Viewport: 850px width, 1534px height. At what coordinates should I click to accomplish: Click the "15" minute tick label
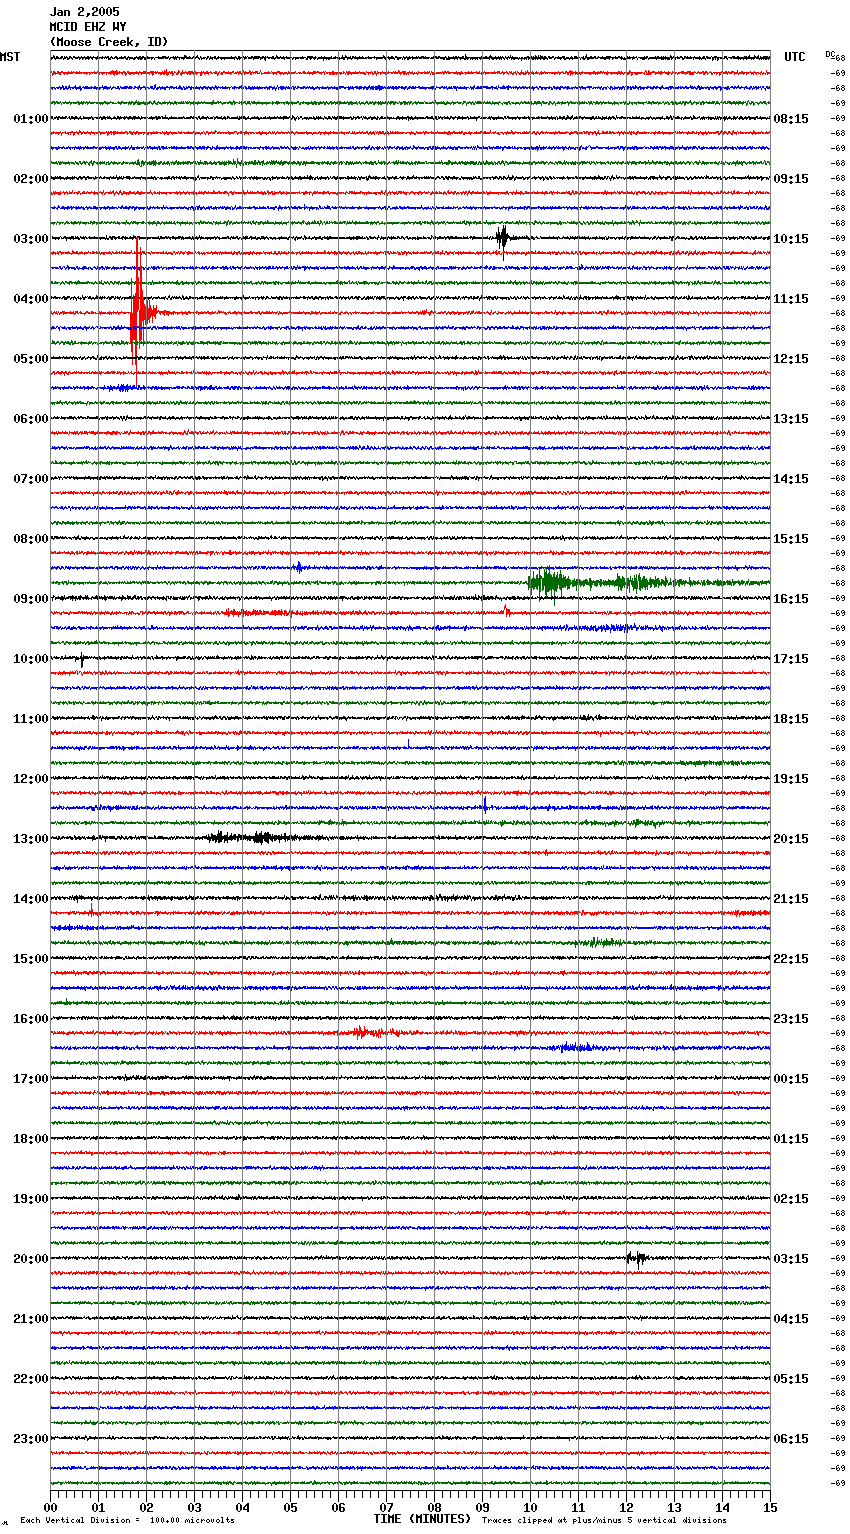[x=770, y=1506]
